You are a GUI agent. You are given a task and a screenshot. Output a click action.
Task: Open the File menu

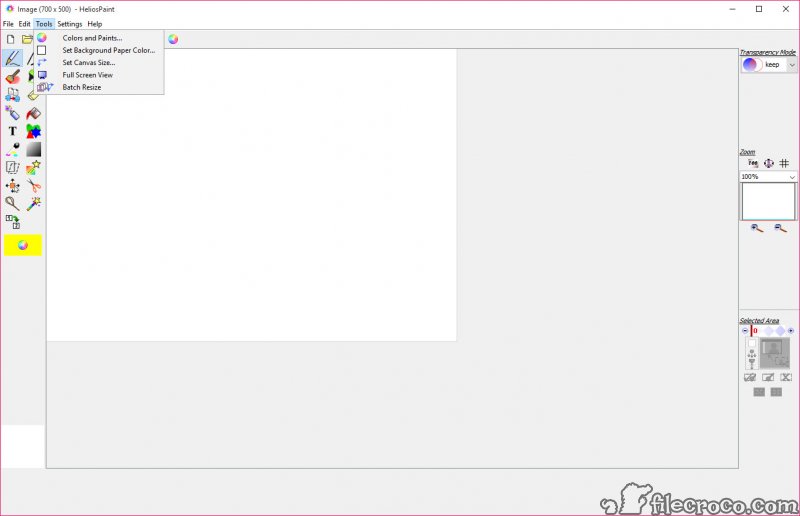tap(8, 24)
